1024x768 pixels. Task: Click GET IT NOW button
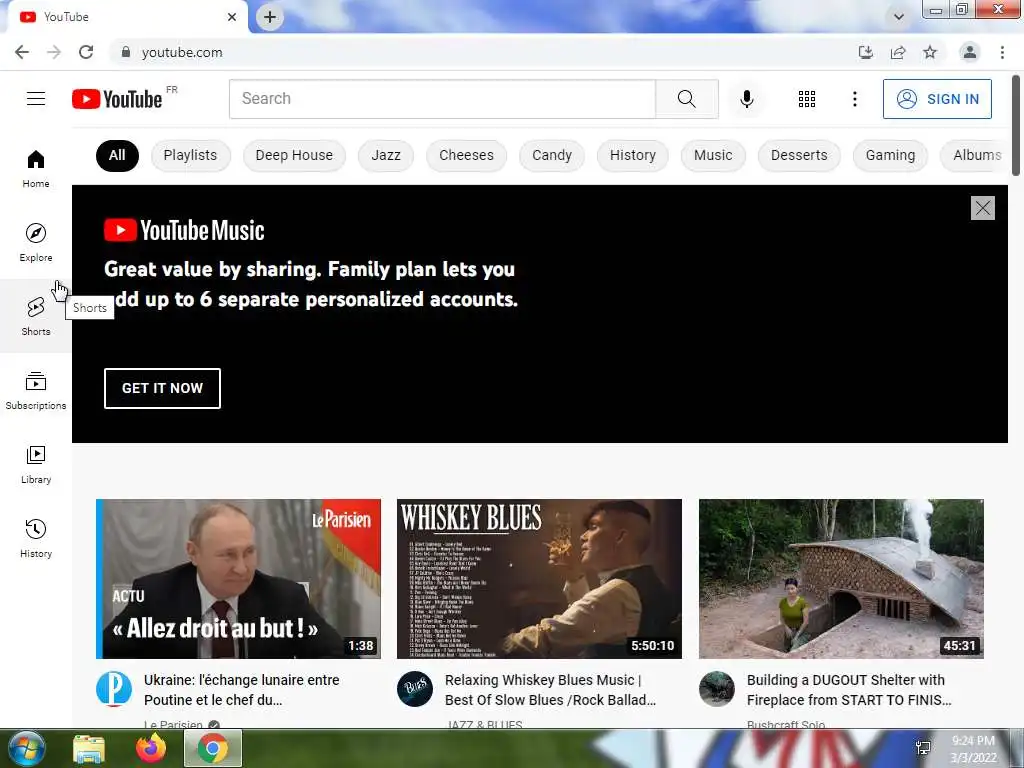162,388
